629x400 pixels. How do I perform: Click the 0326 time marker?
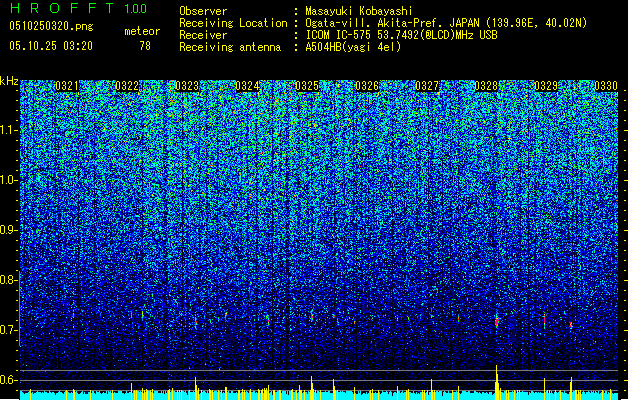[x=367, y=86]
